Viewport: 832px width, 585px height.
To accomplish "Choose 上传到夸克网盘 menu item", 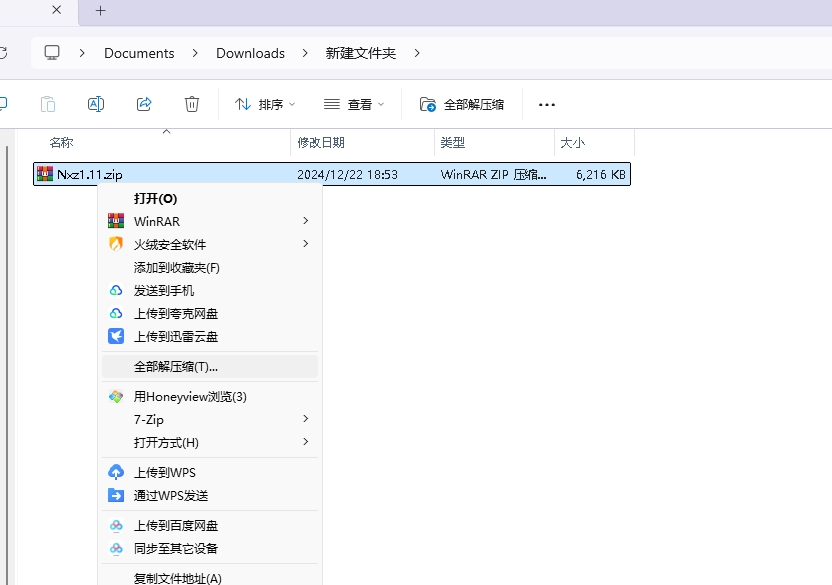I will point(210,314).
